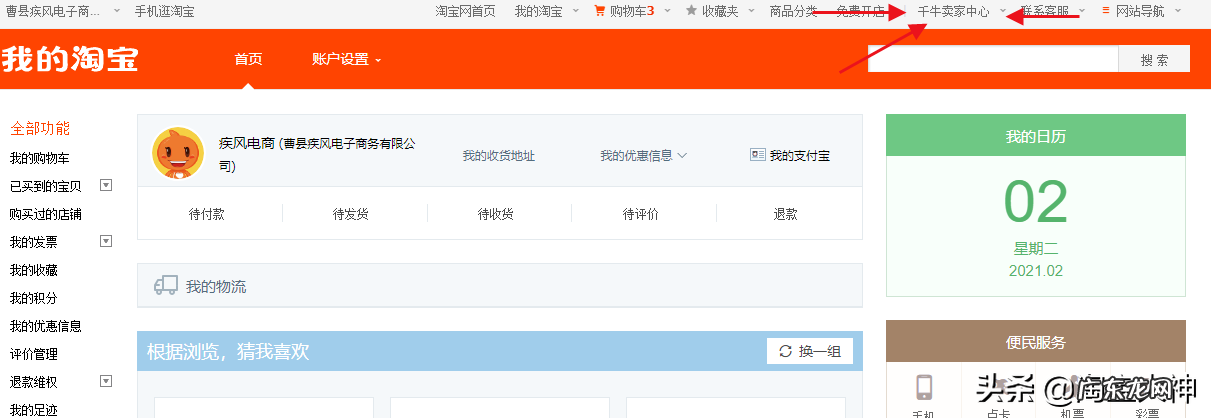The height and width of the screenshot is (418, 1211).
Task: Open 千牛卖家中心 link
Action: pyautogui.click(x=954, y=12)
